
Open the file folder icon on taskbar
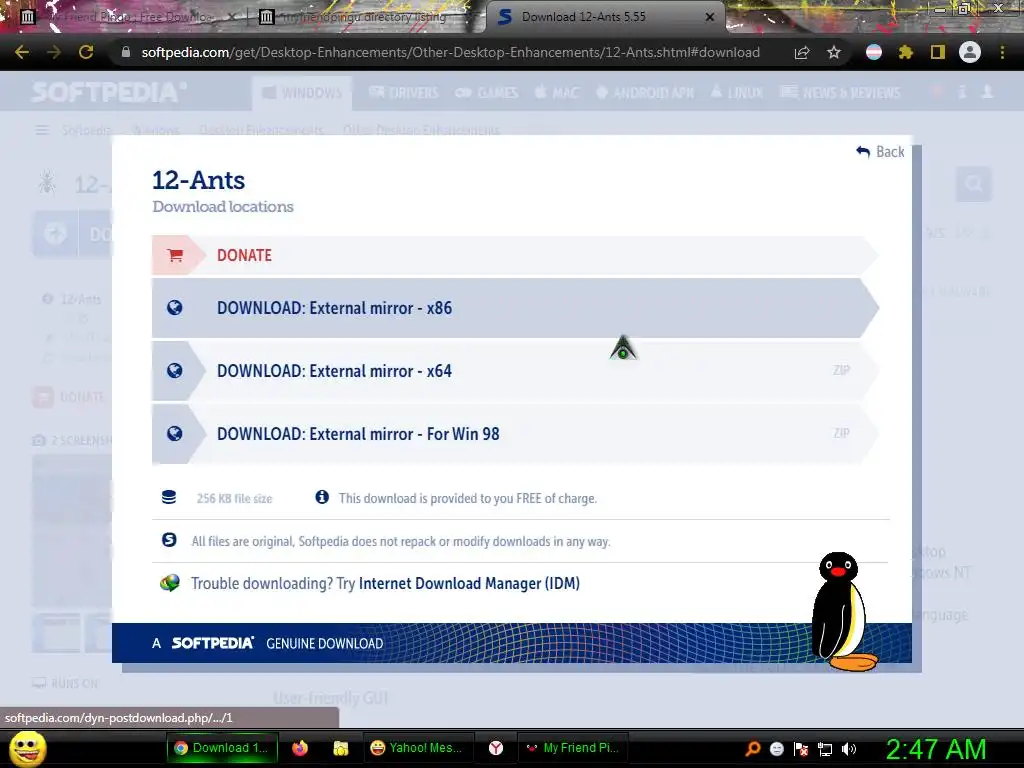(340, 748)
